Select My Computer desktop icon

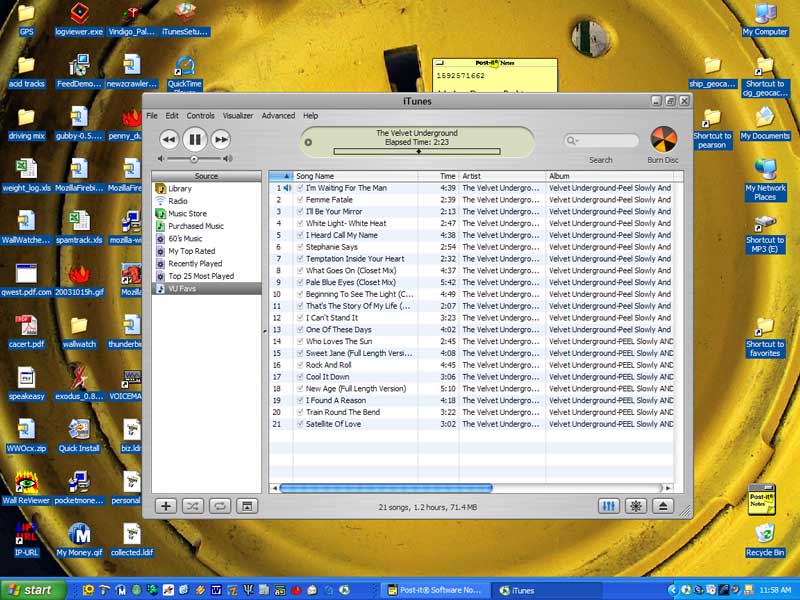click(x=765, y=19)
